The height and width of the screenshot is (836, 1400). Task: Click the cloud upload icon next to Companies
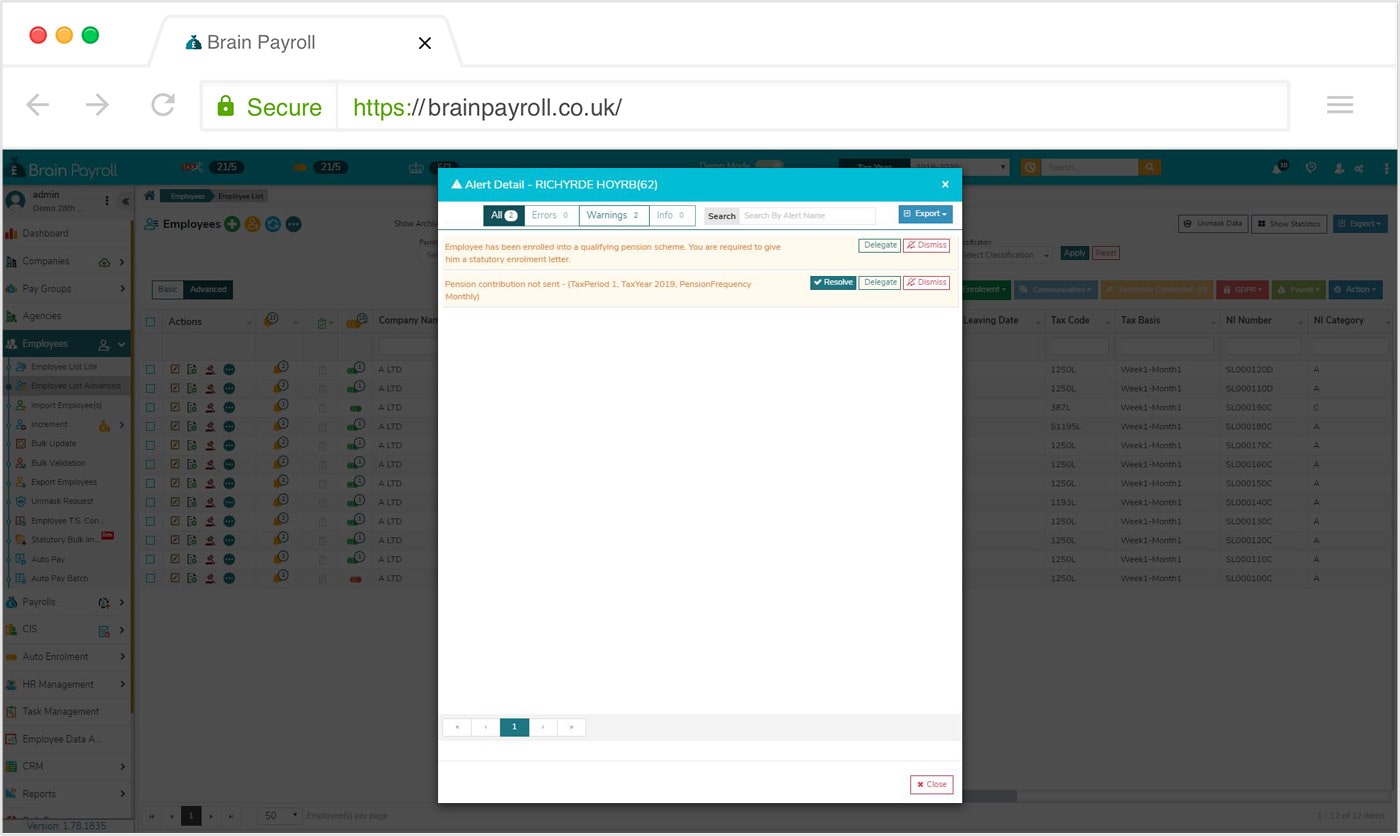click(x=105, y=262)
